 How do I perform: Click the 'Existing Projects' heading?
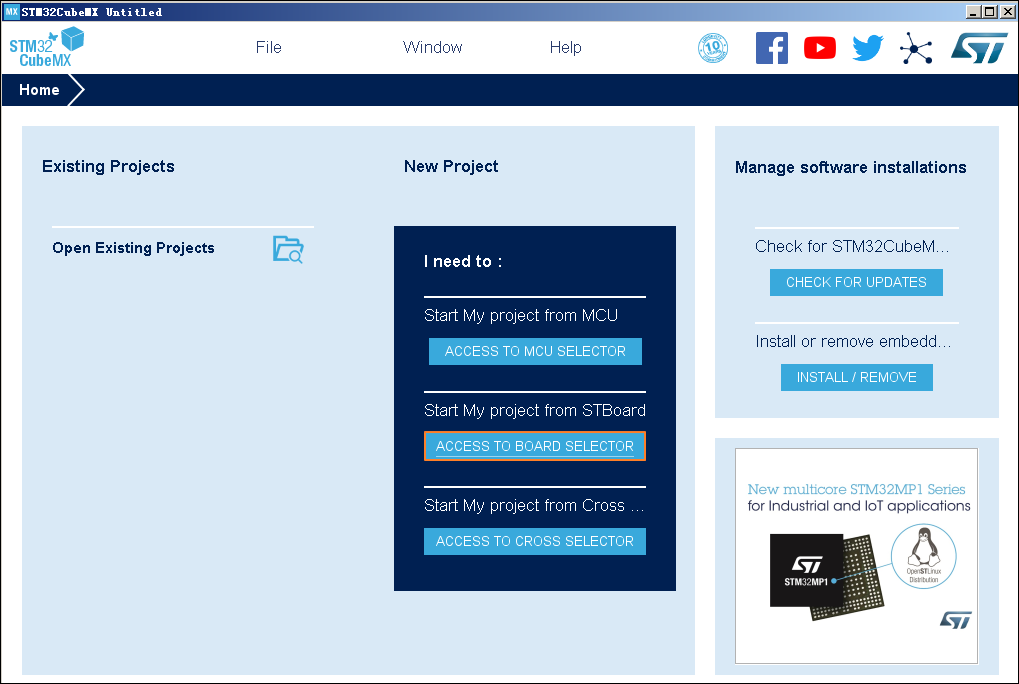coord(108,167)
